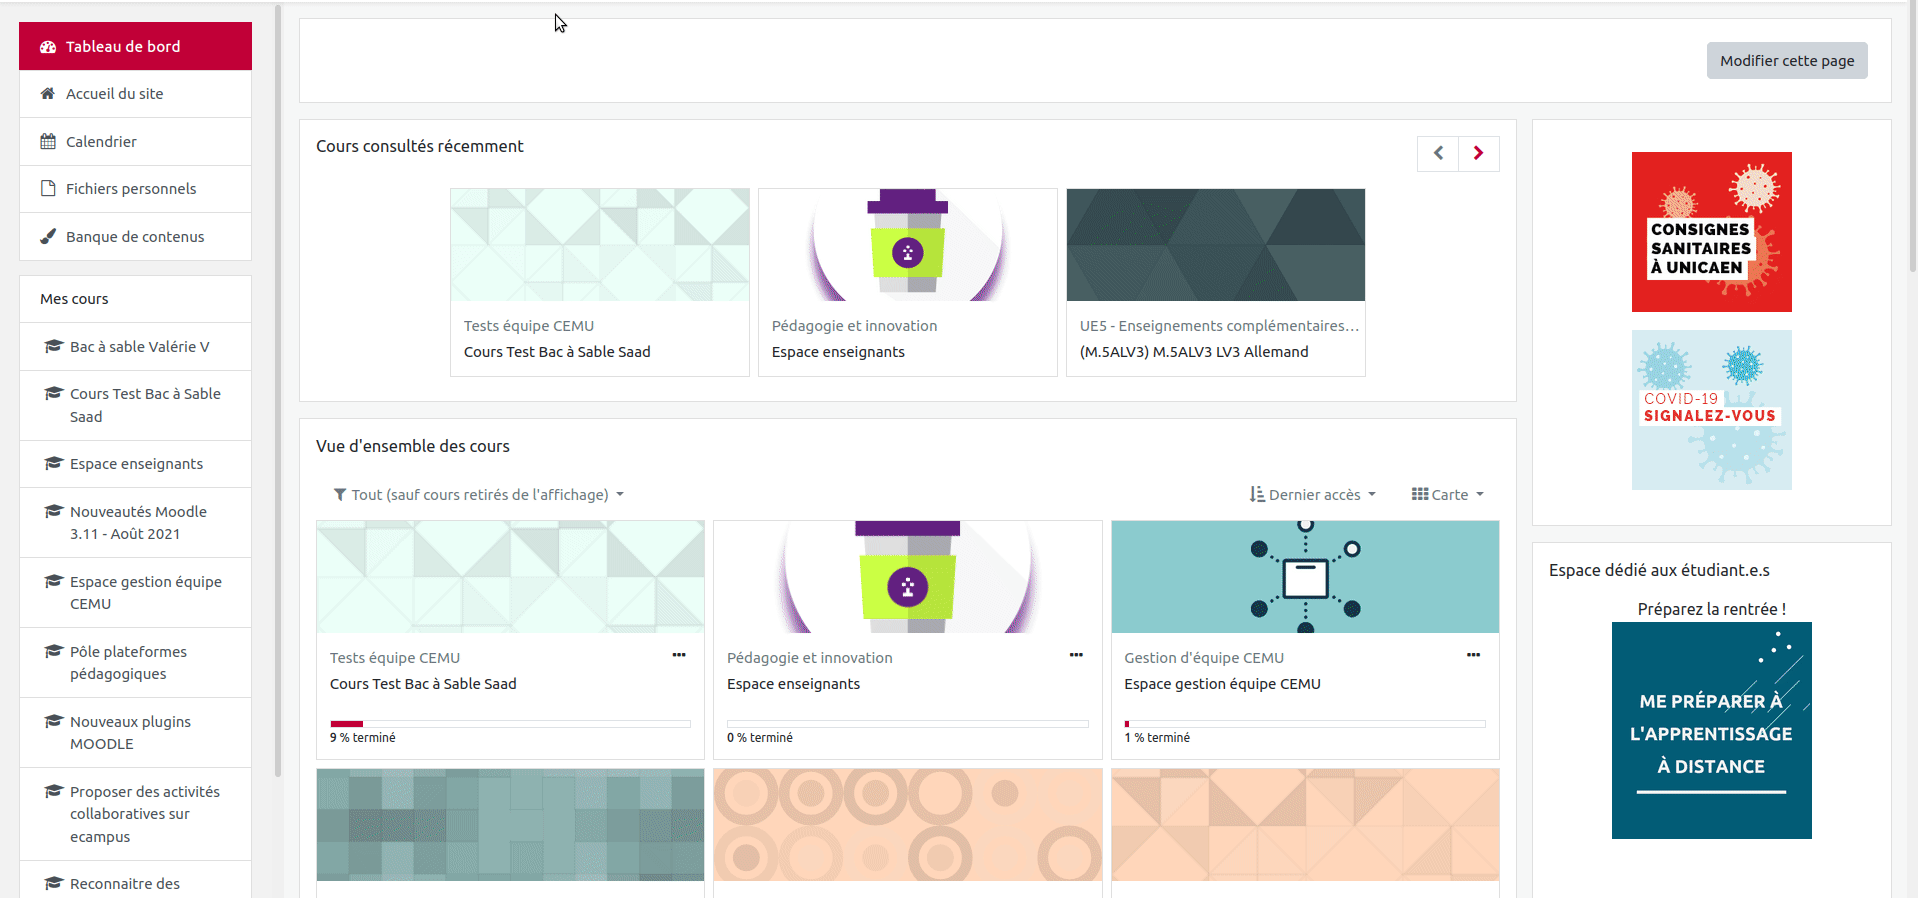Click the Banque de contenus brush icon
Screen dimensions: 1918x898
(48, 237)
